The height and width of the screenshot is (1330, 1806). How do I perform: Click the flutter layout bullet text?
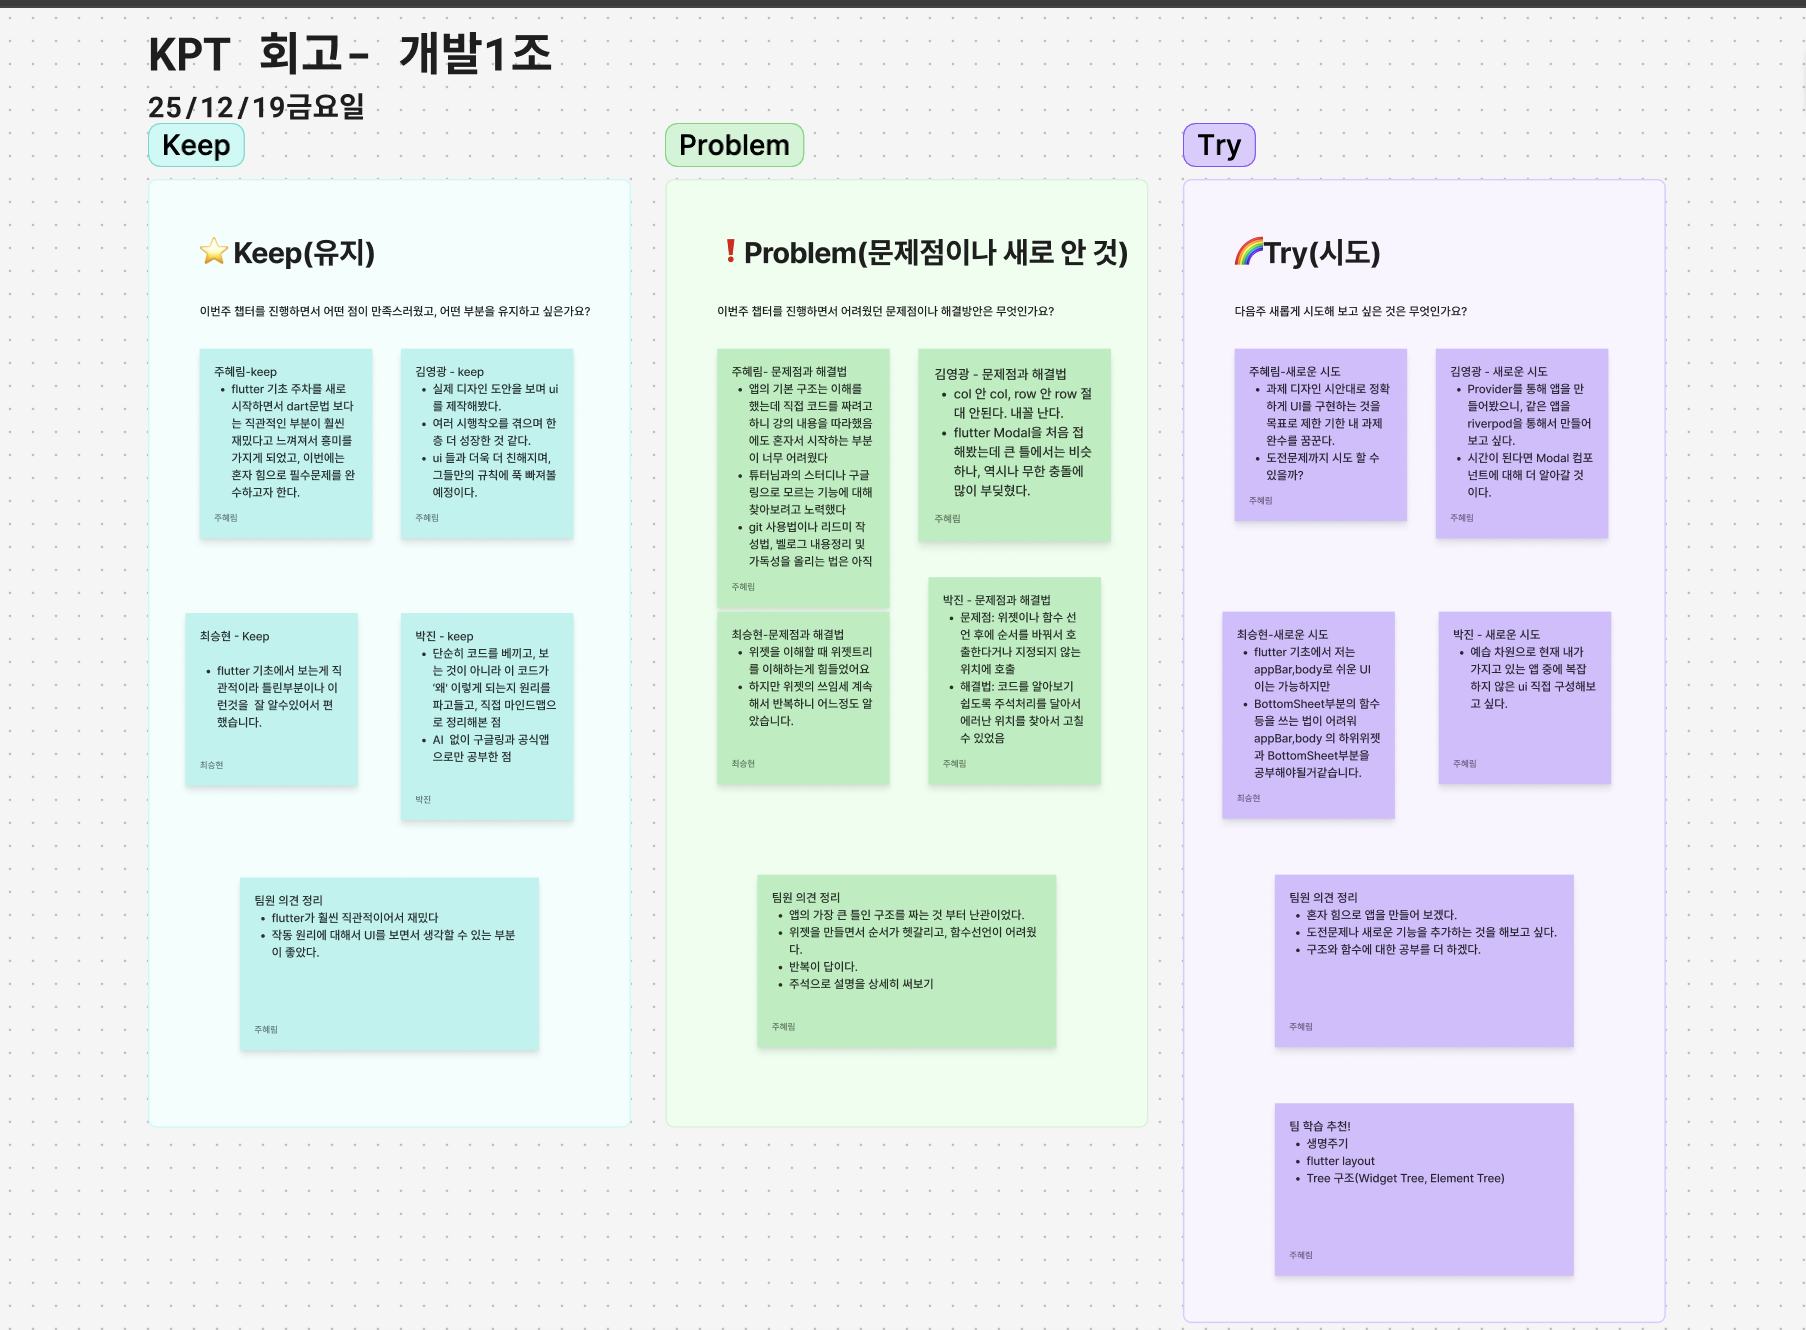pyautogui.click(x=1340, y=1161)
